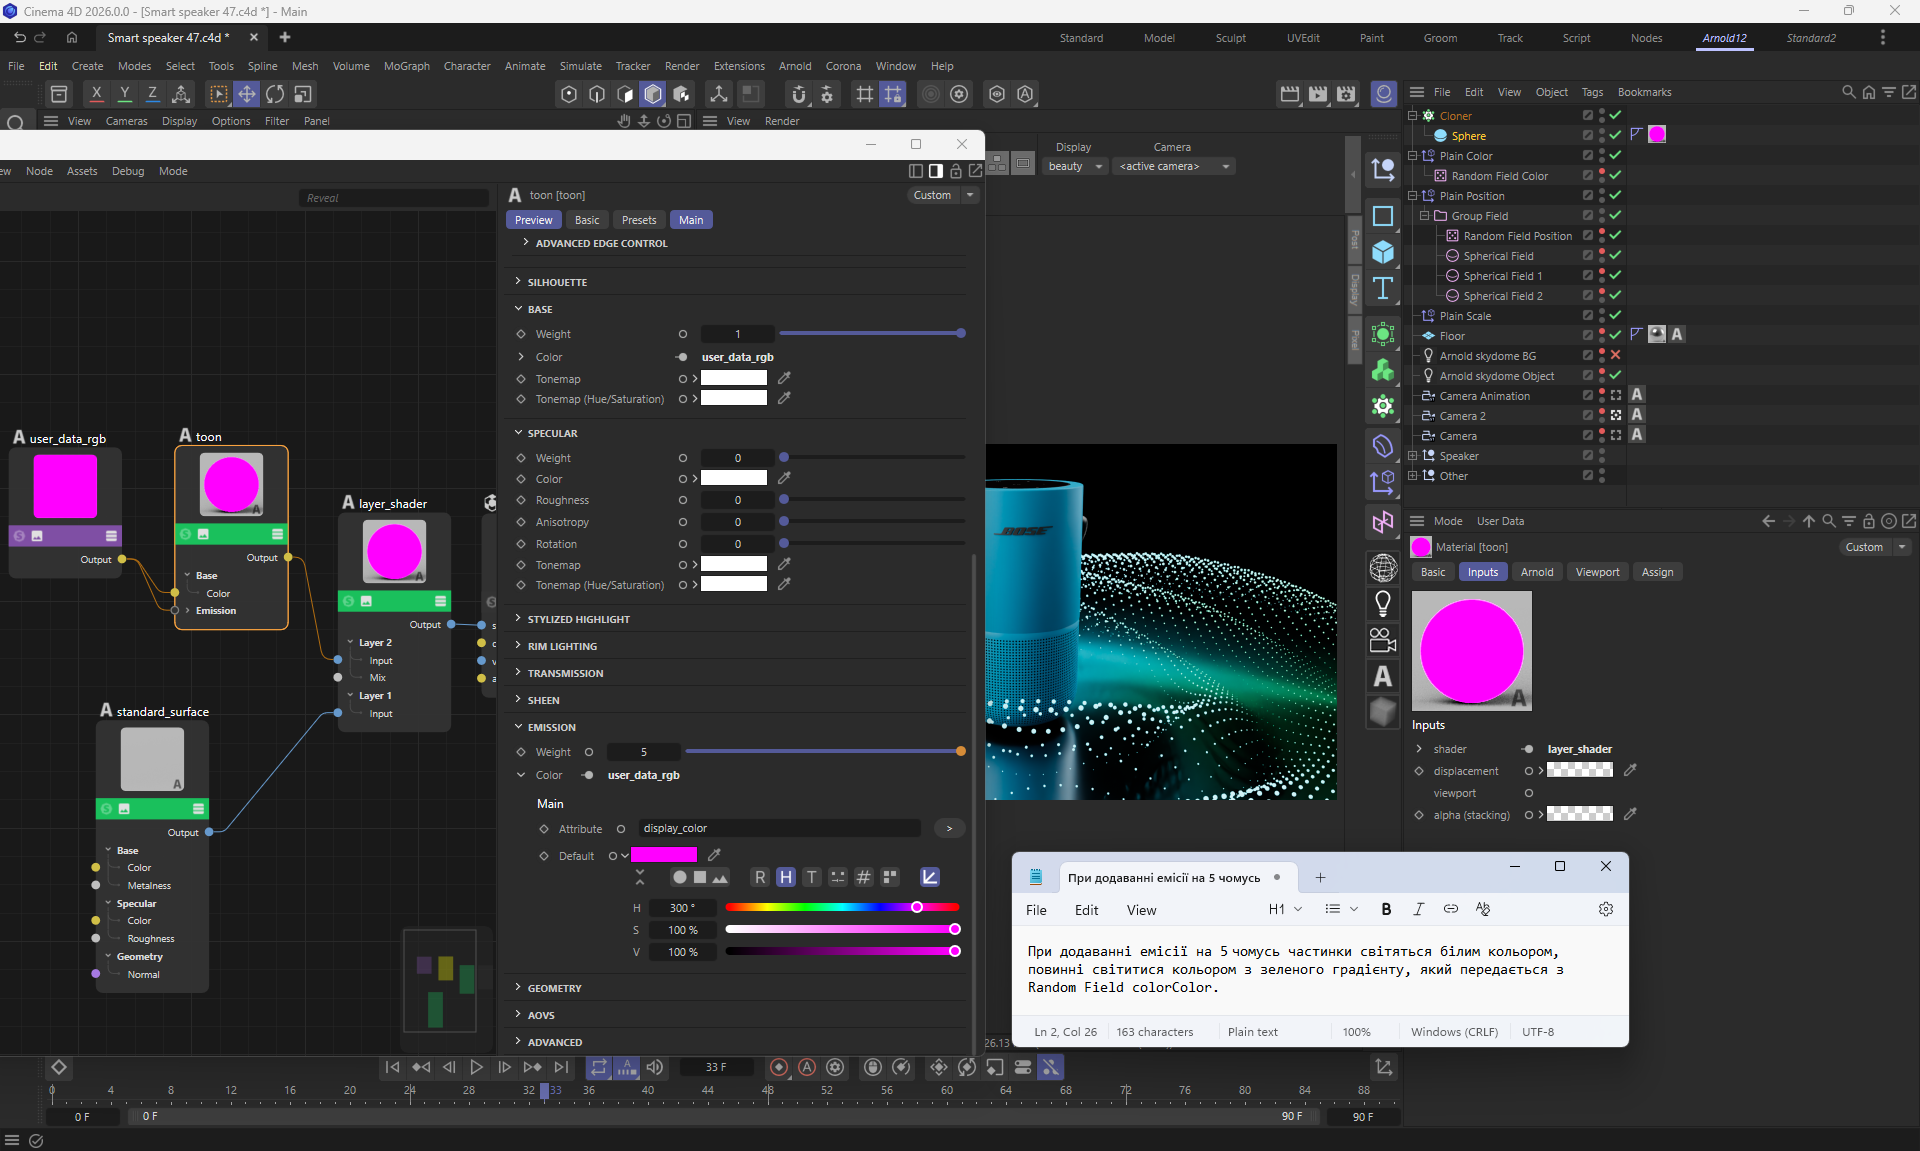
Task: Click the Record active objects keyframe button
Action: 779,1067
